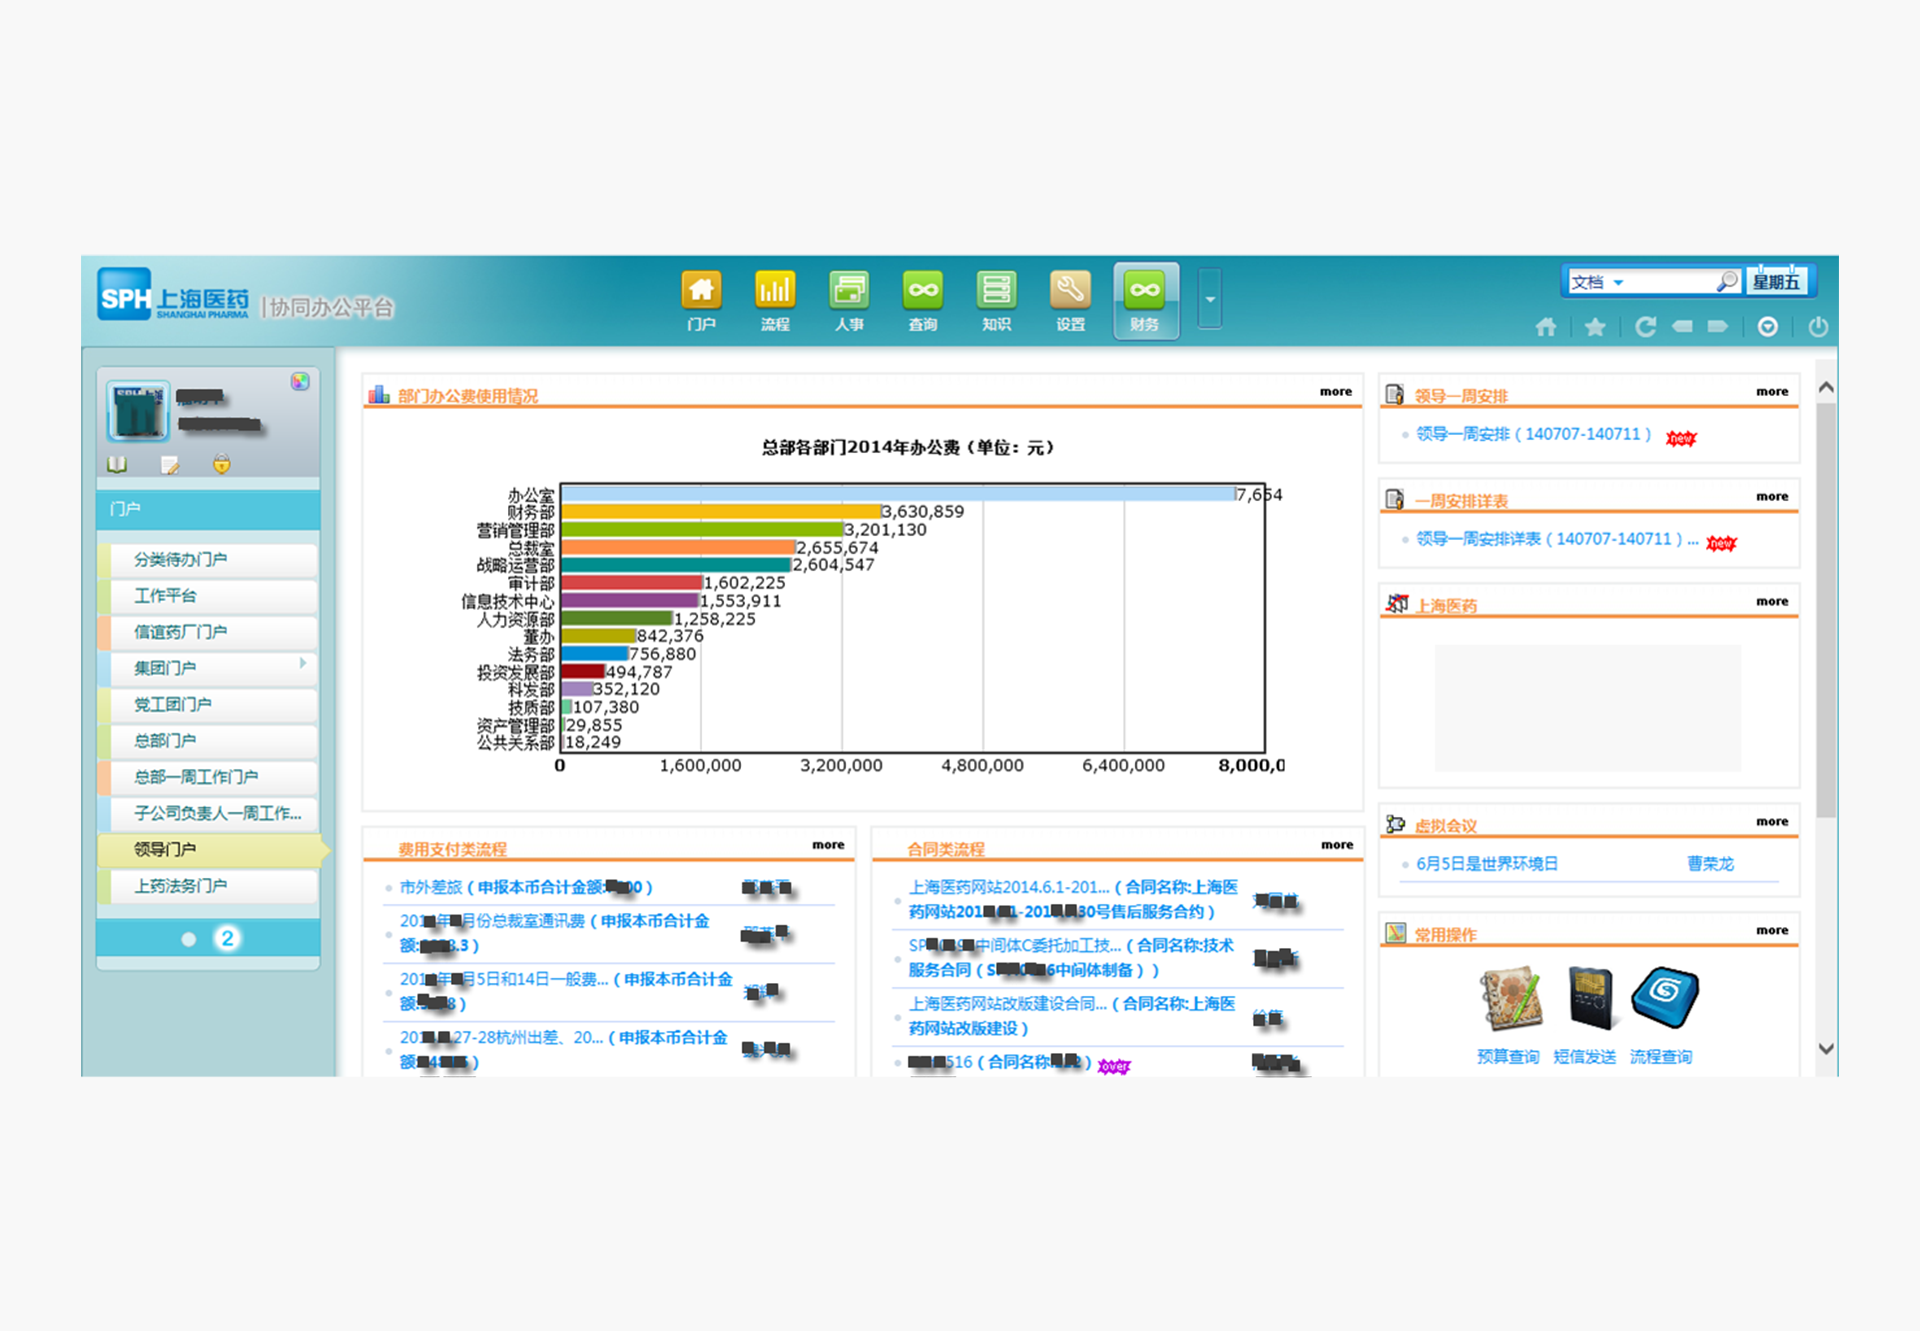
Task: Open the rainbow color theme picker
Action: click(x=300, y=381)
